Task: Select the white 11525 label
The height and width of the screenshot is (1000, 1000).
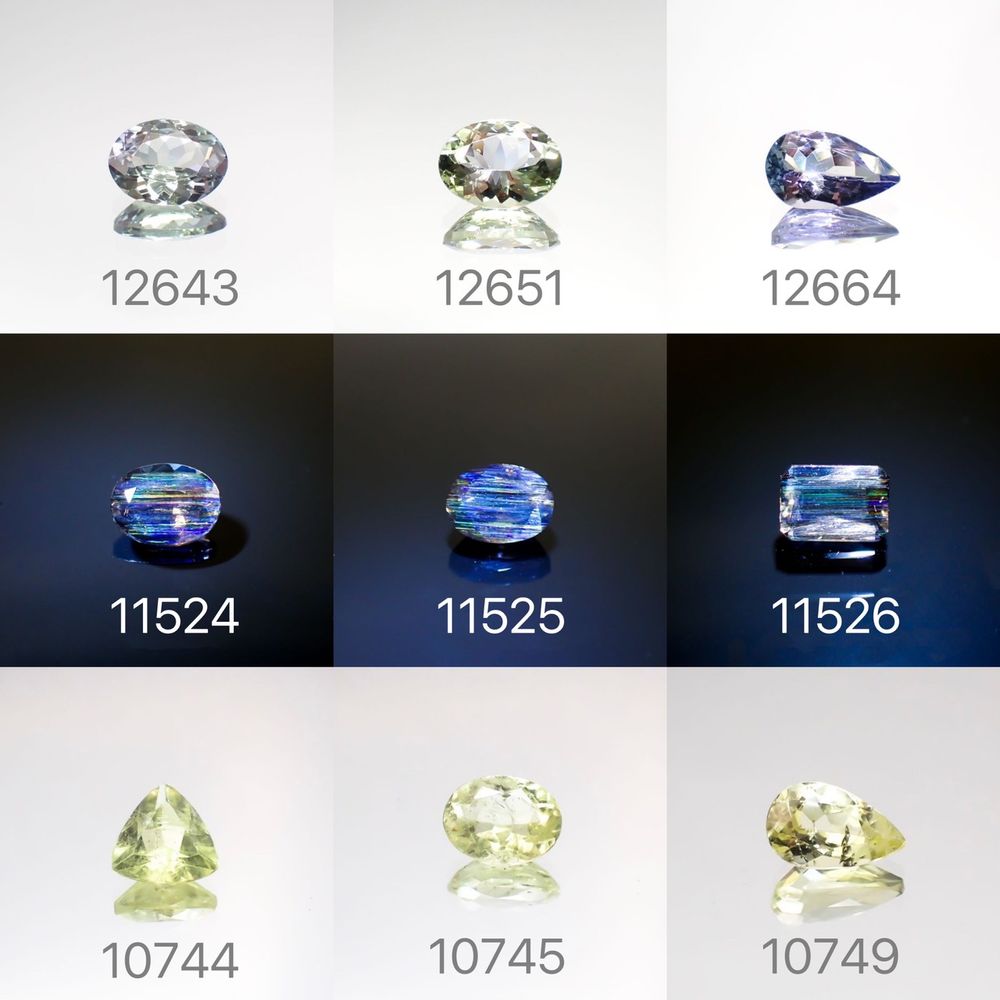Action: (x=501, y=616)
